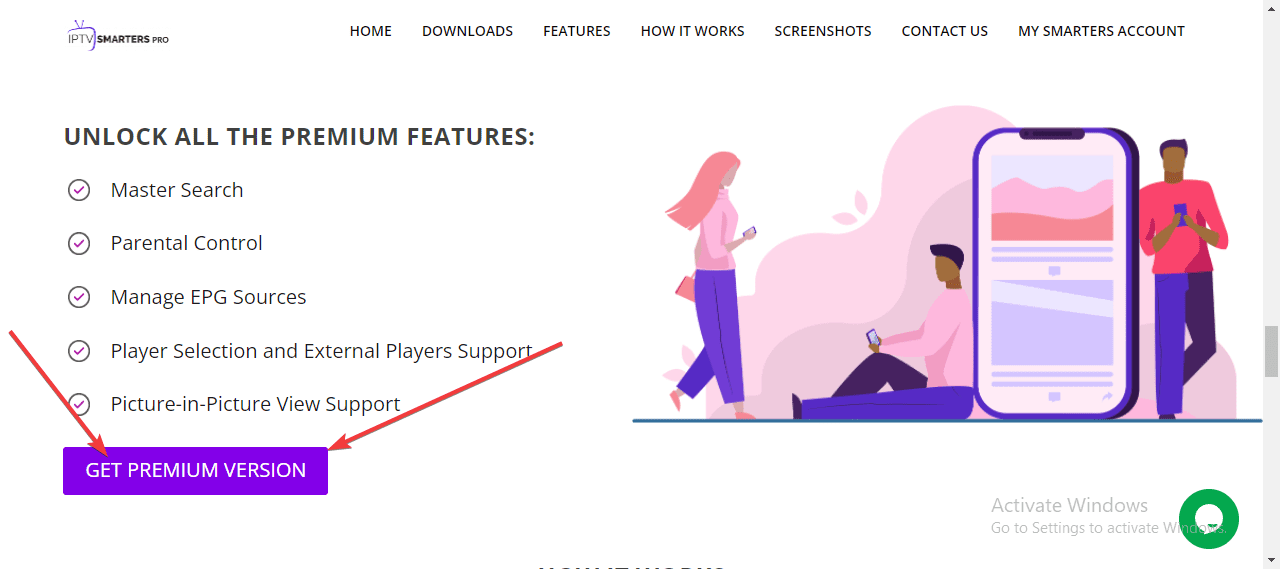
Task: Click the page scrollbar thumb
Action: pos(1271,351)
